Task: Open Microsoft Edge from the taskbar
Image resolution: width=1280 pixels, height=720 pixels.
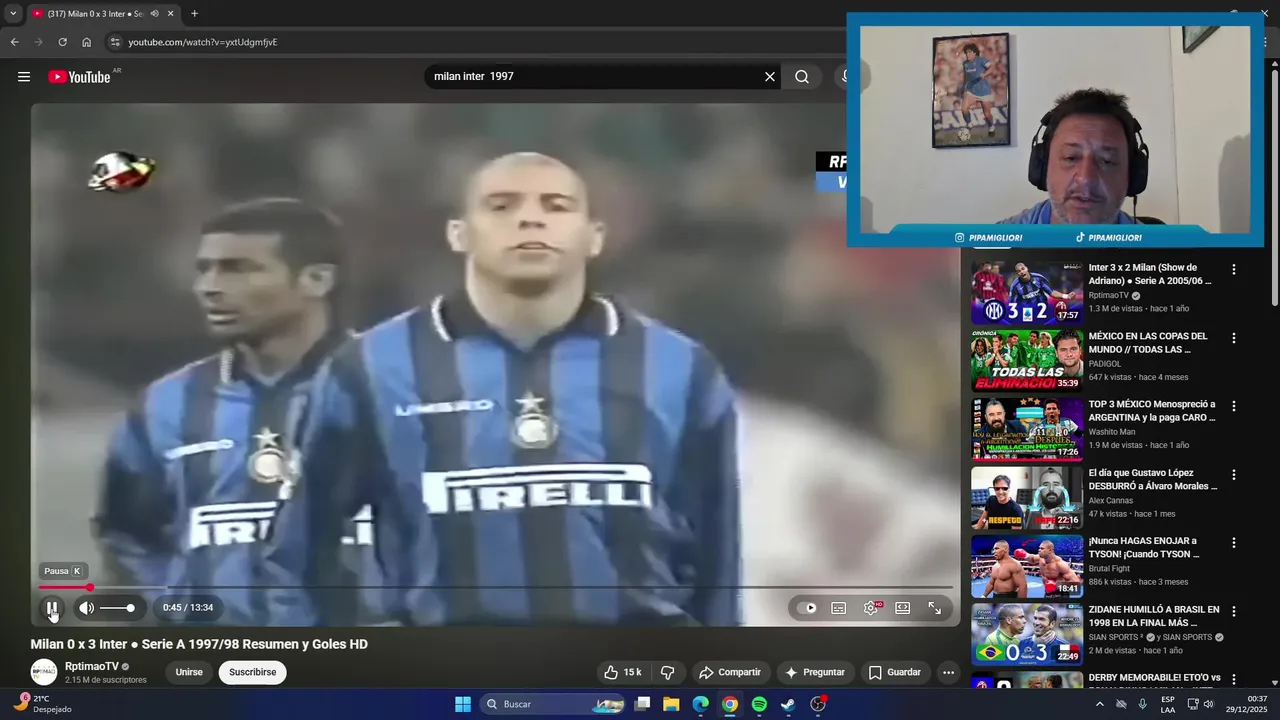Action: pos(701,704)
